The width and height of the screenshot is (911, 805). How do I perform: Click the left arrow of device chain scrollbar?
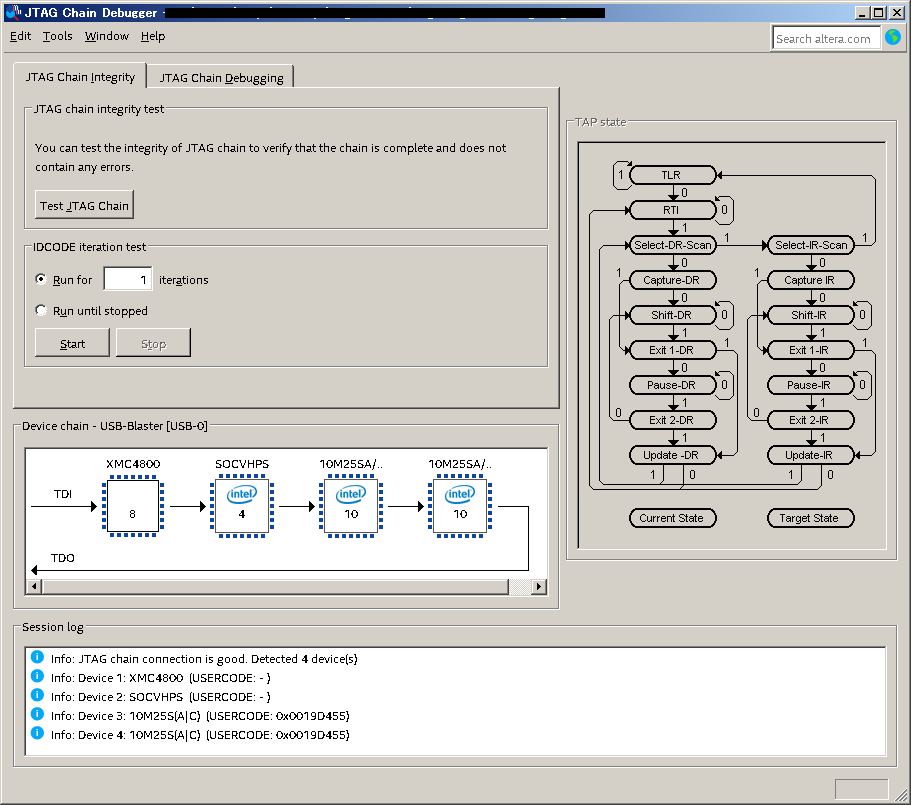coord(34,587)
